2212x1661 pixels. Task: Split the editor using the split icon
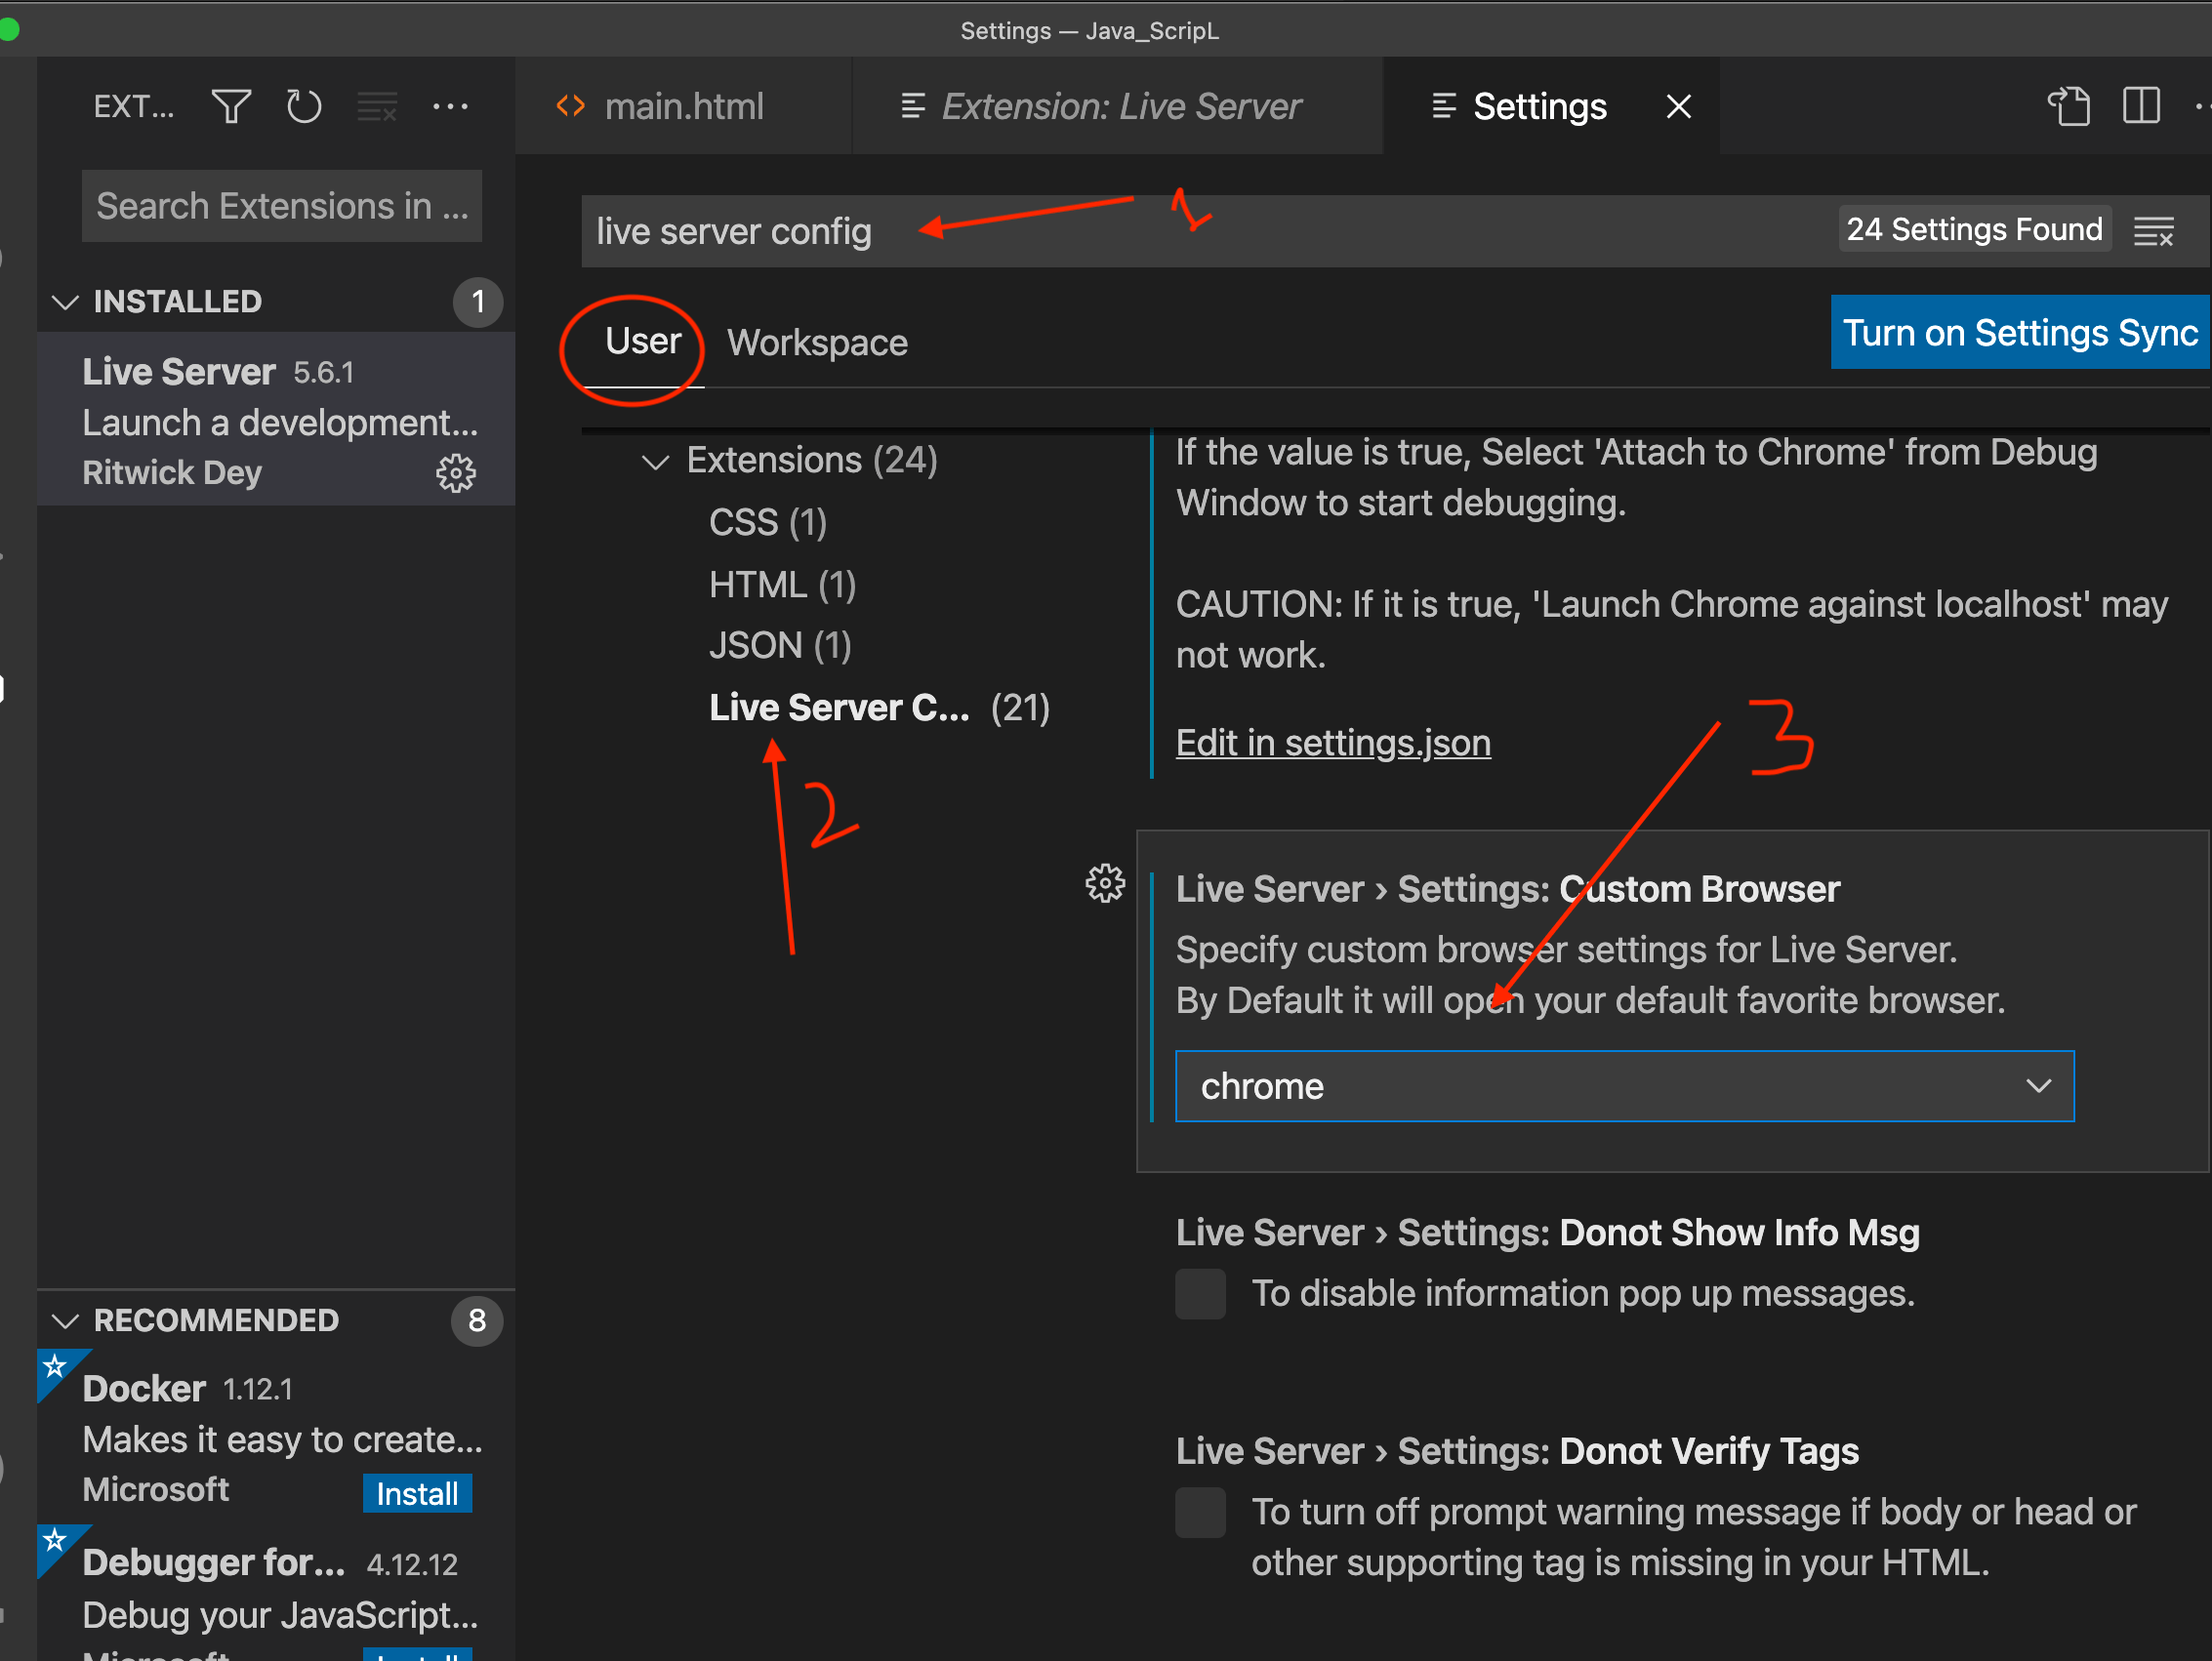pos(2141,106)
